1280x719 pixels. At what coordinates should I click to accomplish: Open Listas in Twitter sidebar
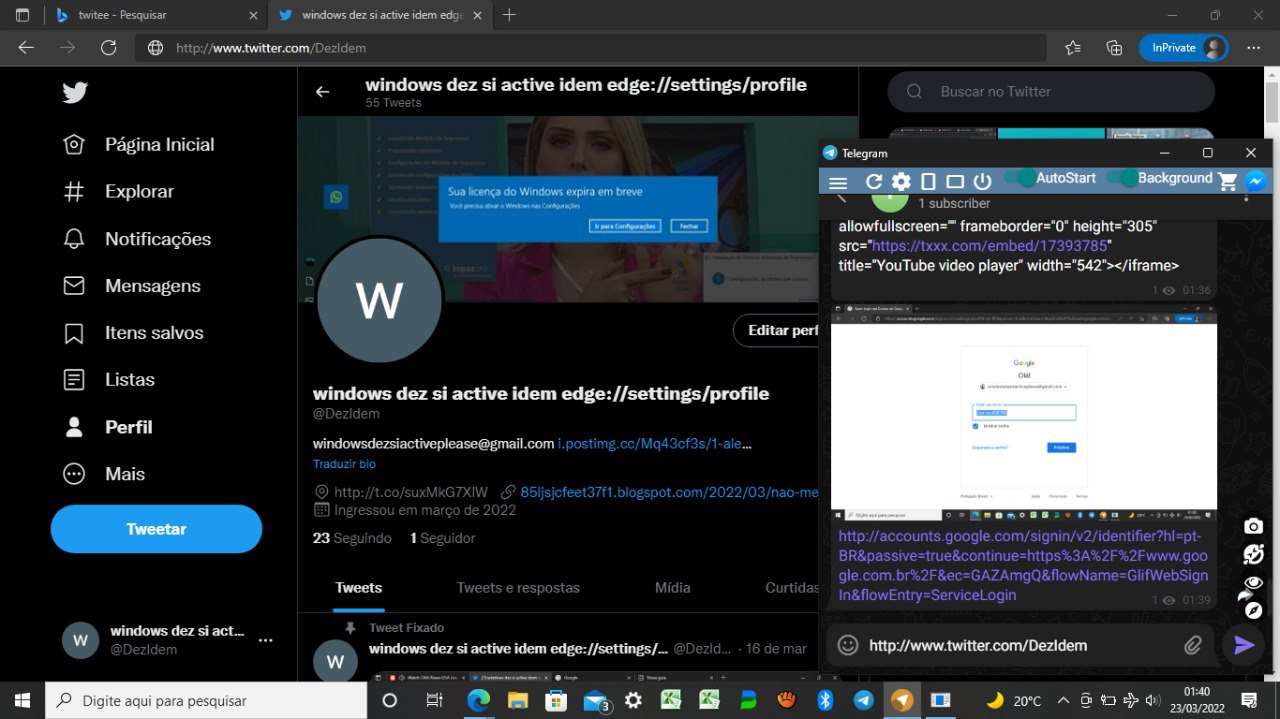tap(108, 380)
